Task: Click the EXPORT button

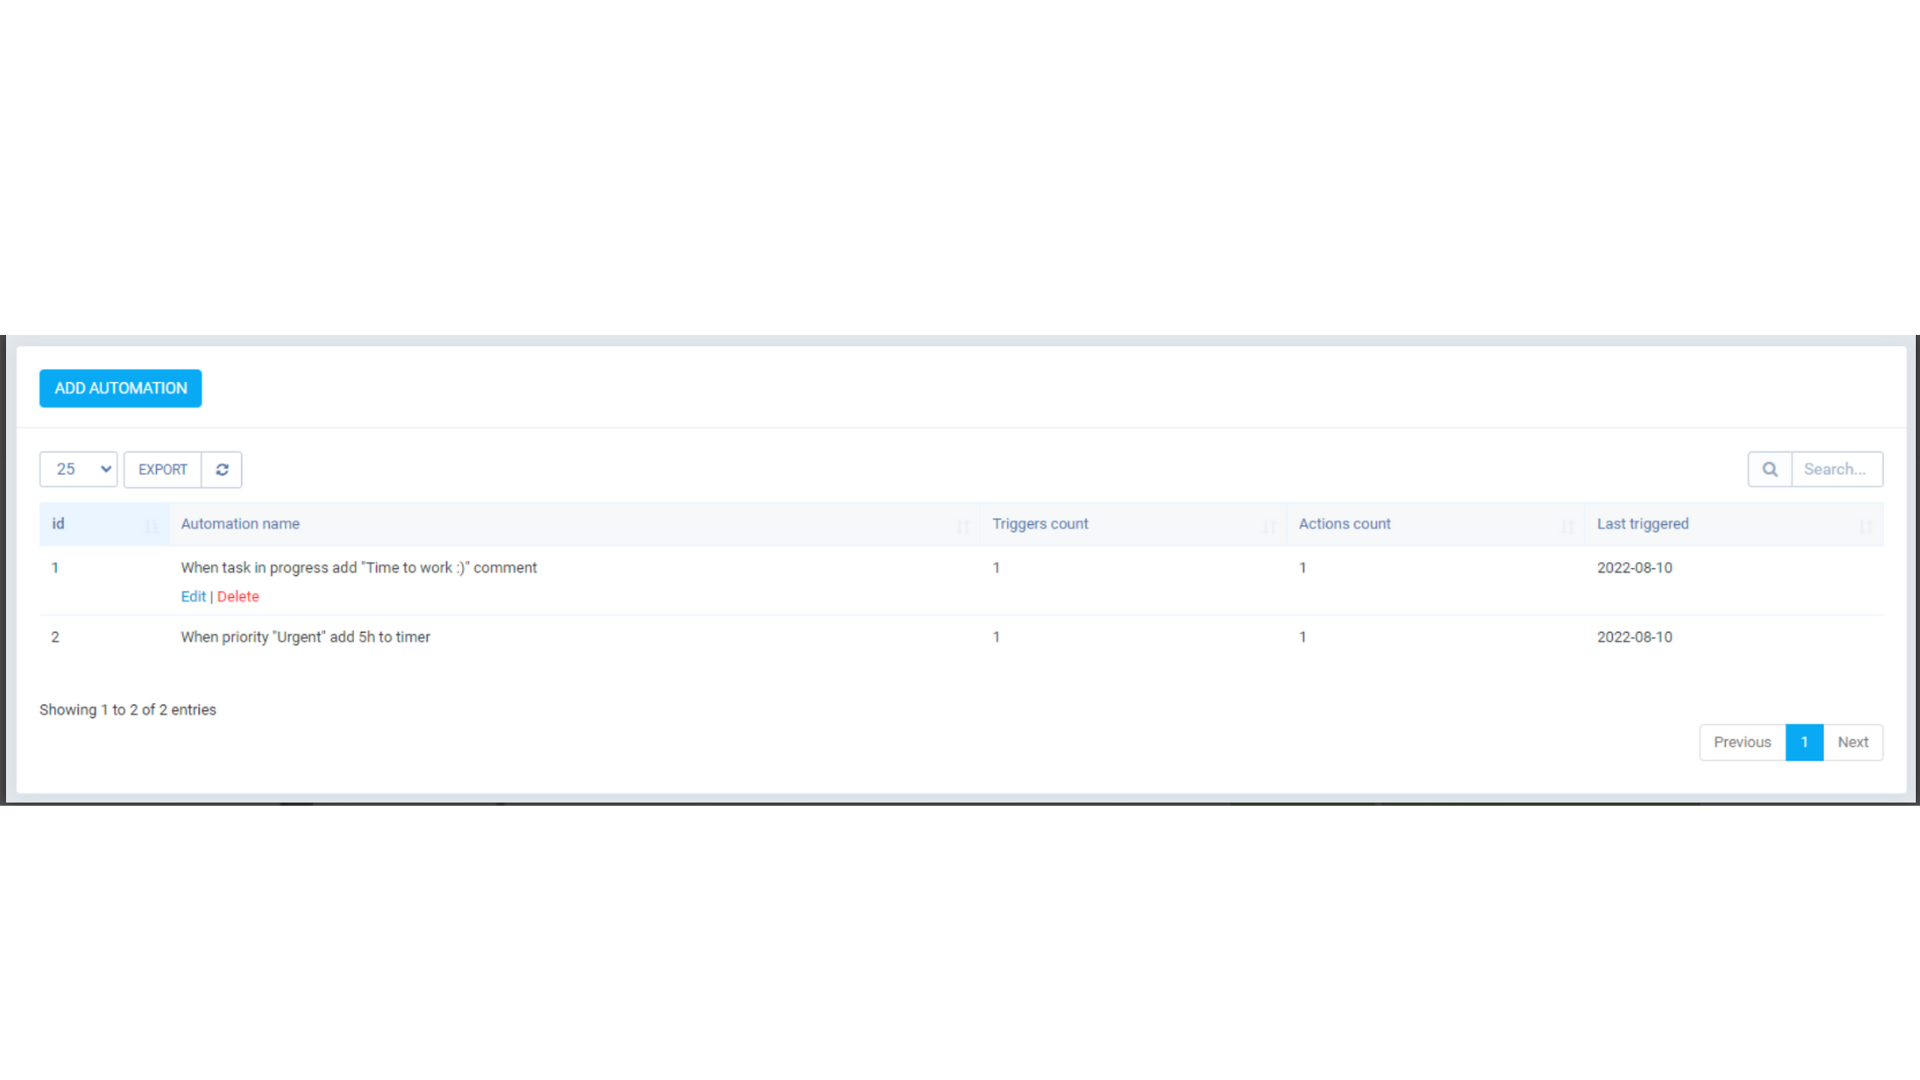Action: (x=162, y=469)
